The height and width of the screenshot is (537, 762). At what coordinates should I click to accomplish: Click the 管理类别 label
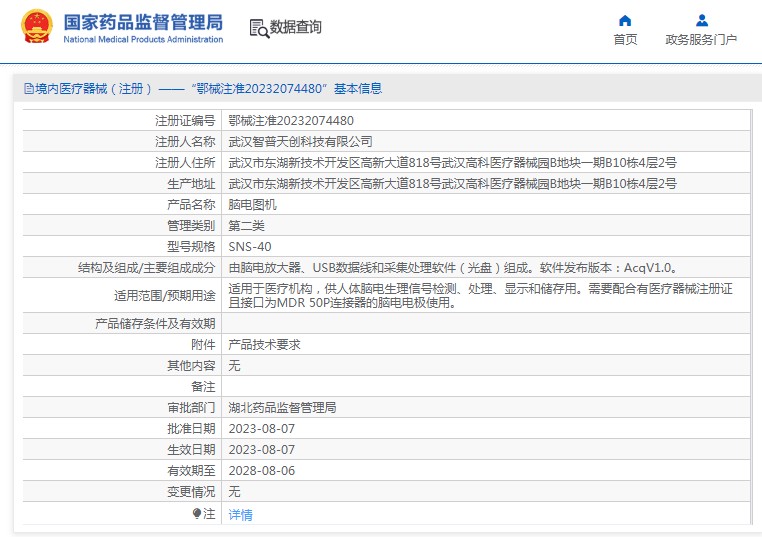(x=191, y=225)
